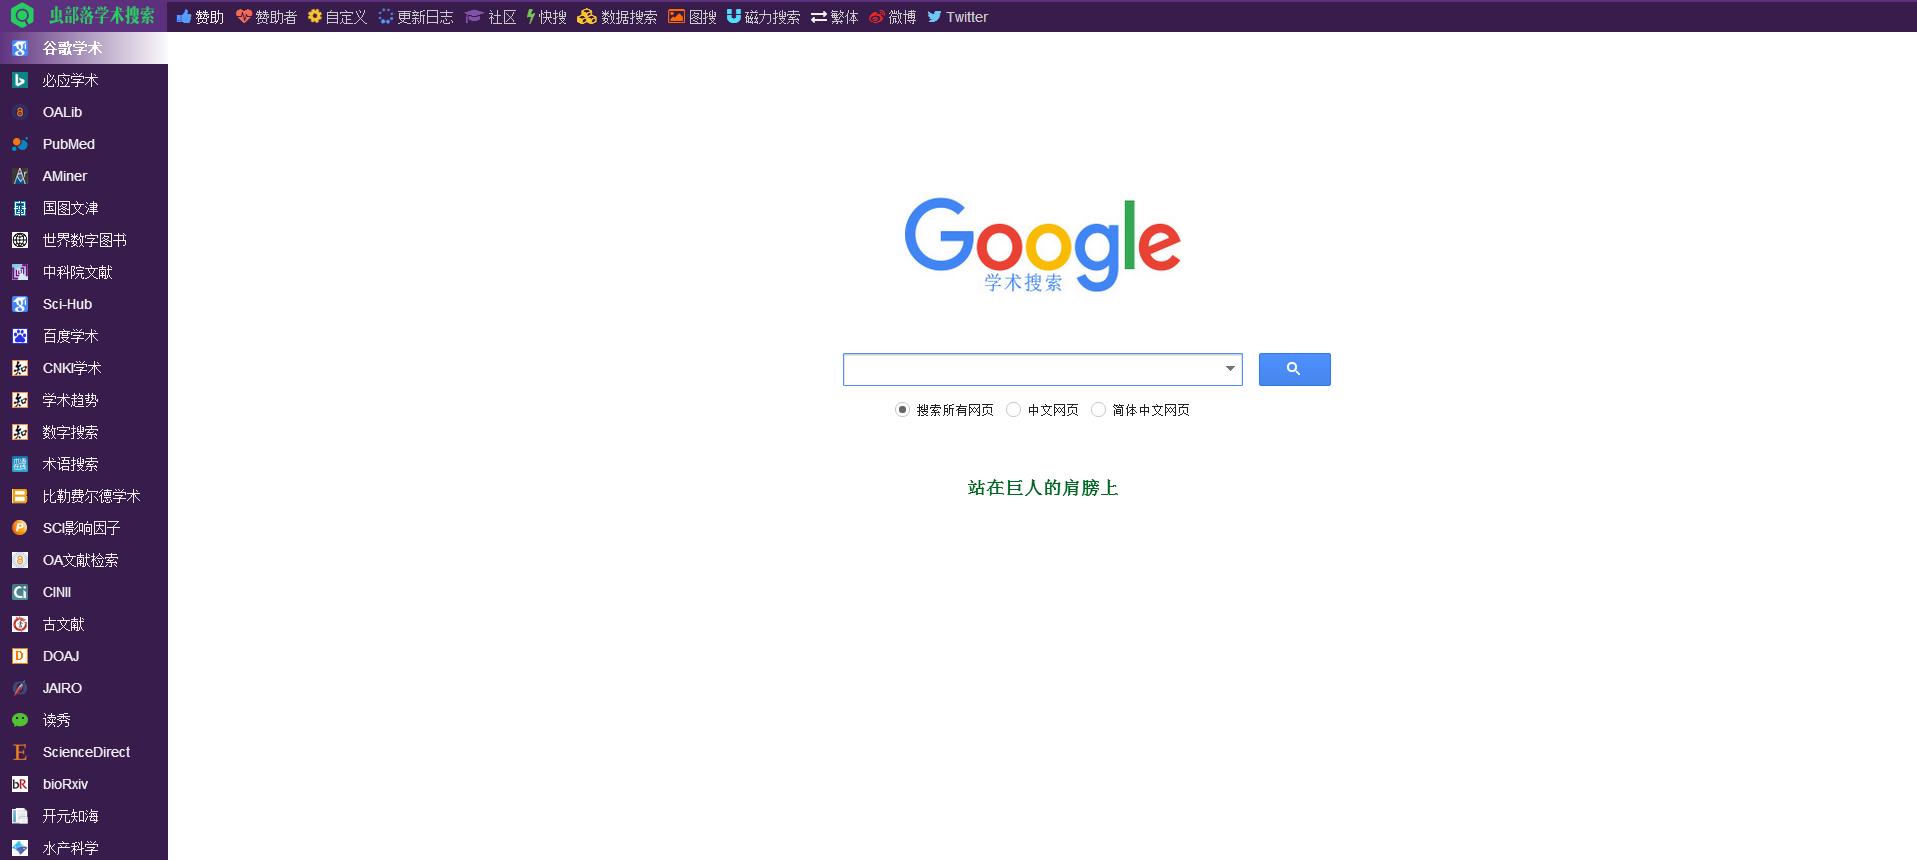Click the 中科院文献 icon

[20, 272]
